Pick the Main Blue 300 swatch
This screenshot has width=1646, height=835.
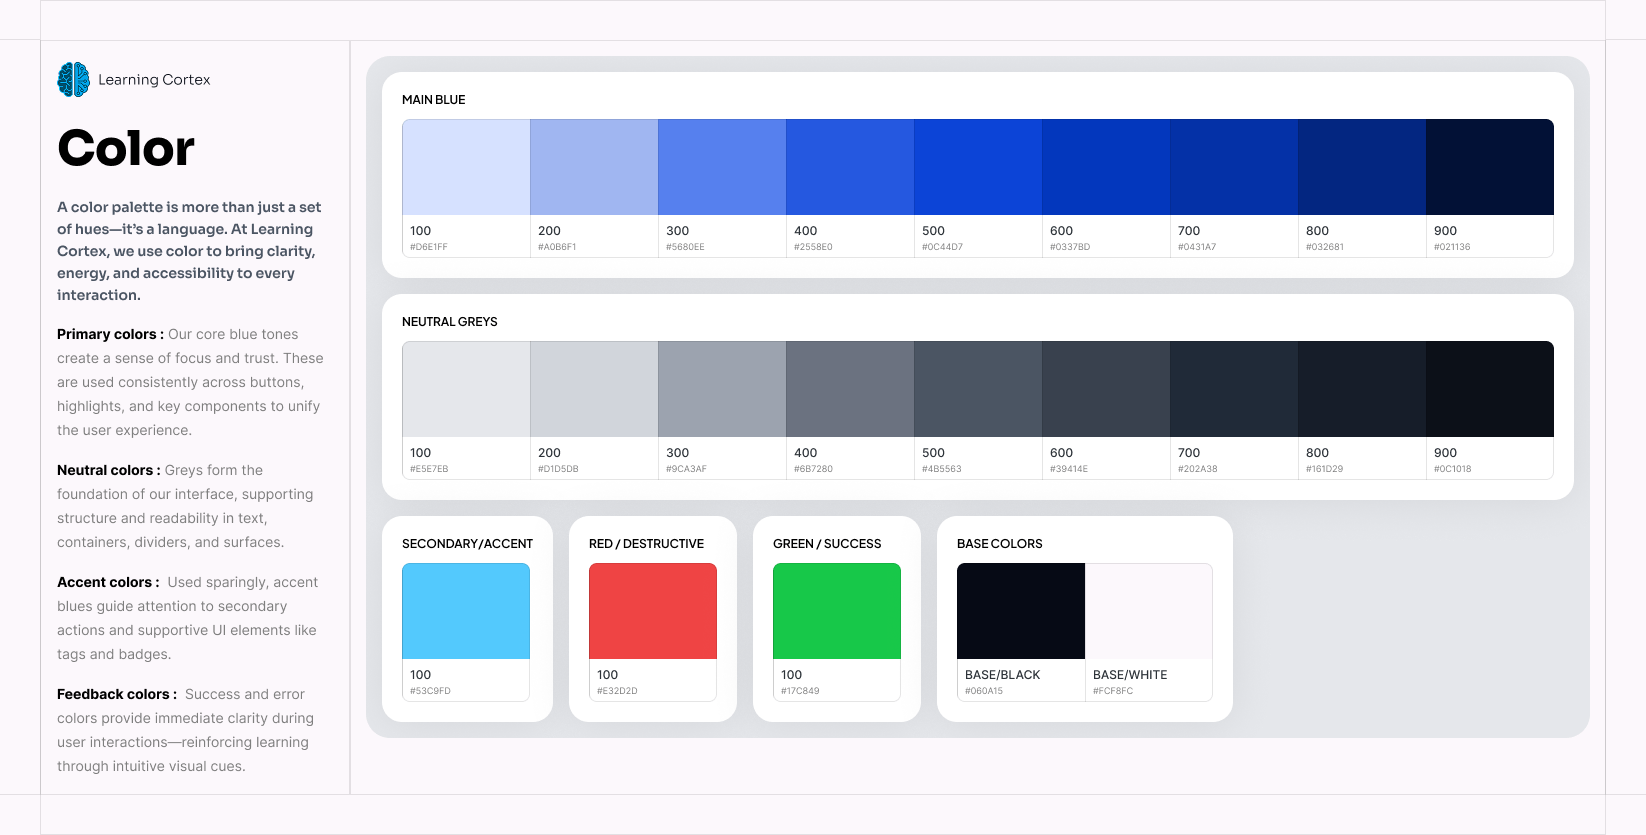[722, 167]
